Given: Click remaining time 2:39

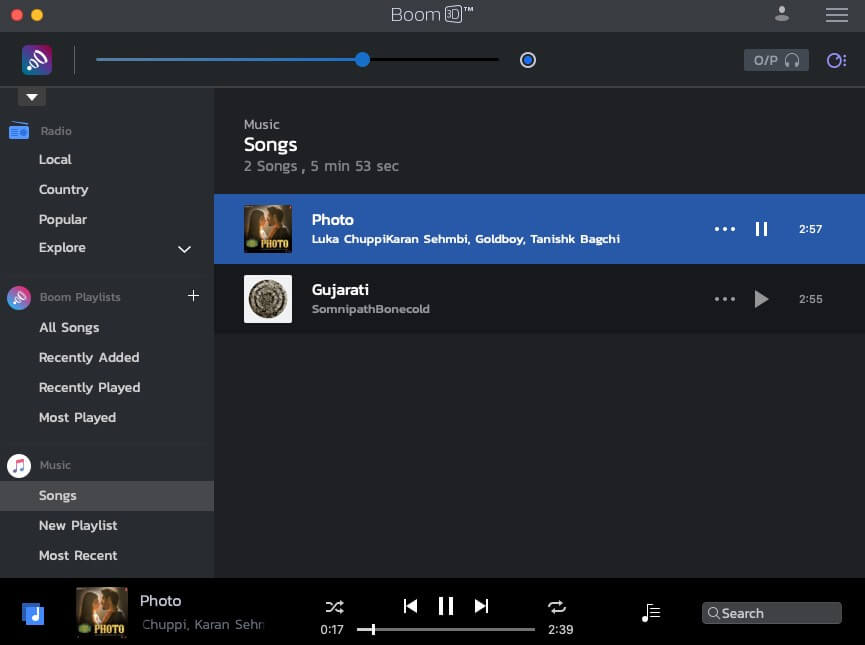Looking at the screenshot, I should (x=560, y=630).
